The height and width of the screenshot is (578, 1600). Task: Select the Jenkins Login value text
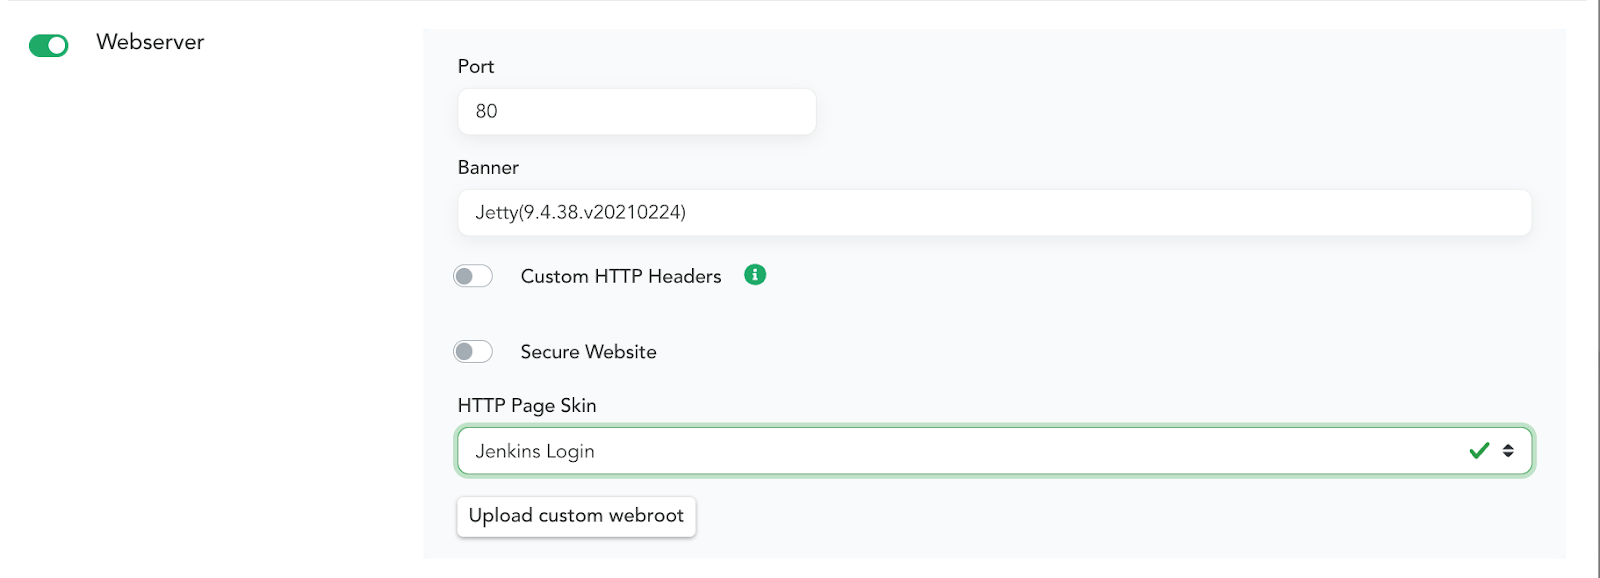click(x=535, y=451)
